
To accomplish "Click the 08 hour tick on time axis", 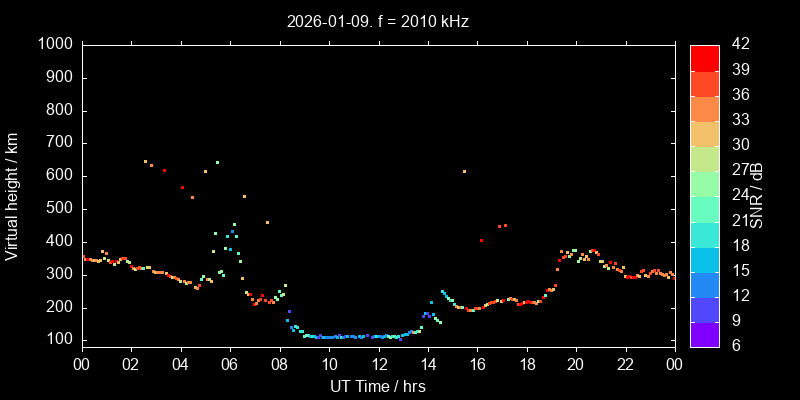I will click(x=279, y=363).
